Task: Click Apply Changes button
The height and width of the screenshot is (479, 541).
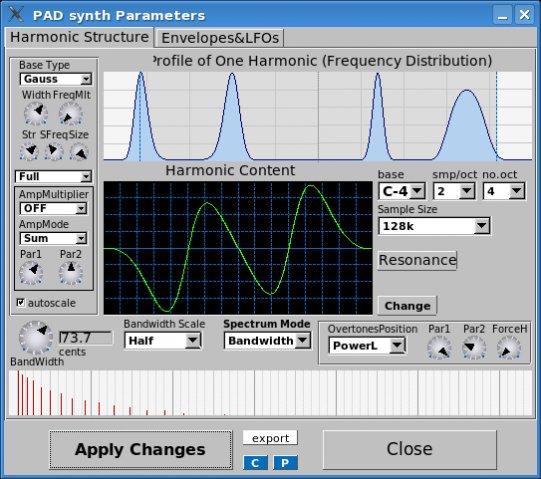Action: pyautogui.click(x=141, y=450)
